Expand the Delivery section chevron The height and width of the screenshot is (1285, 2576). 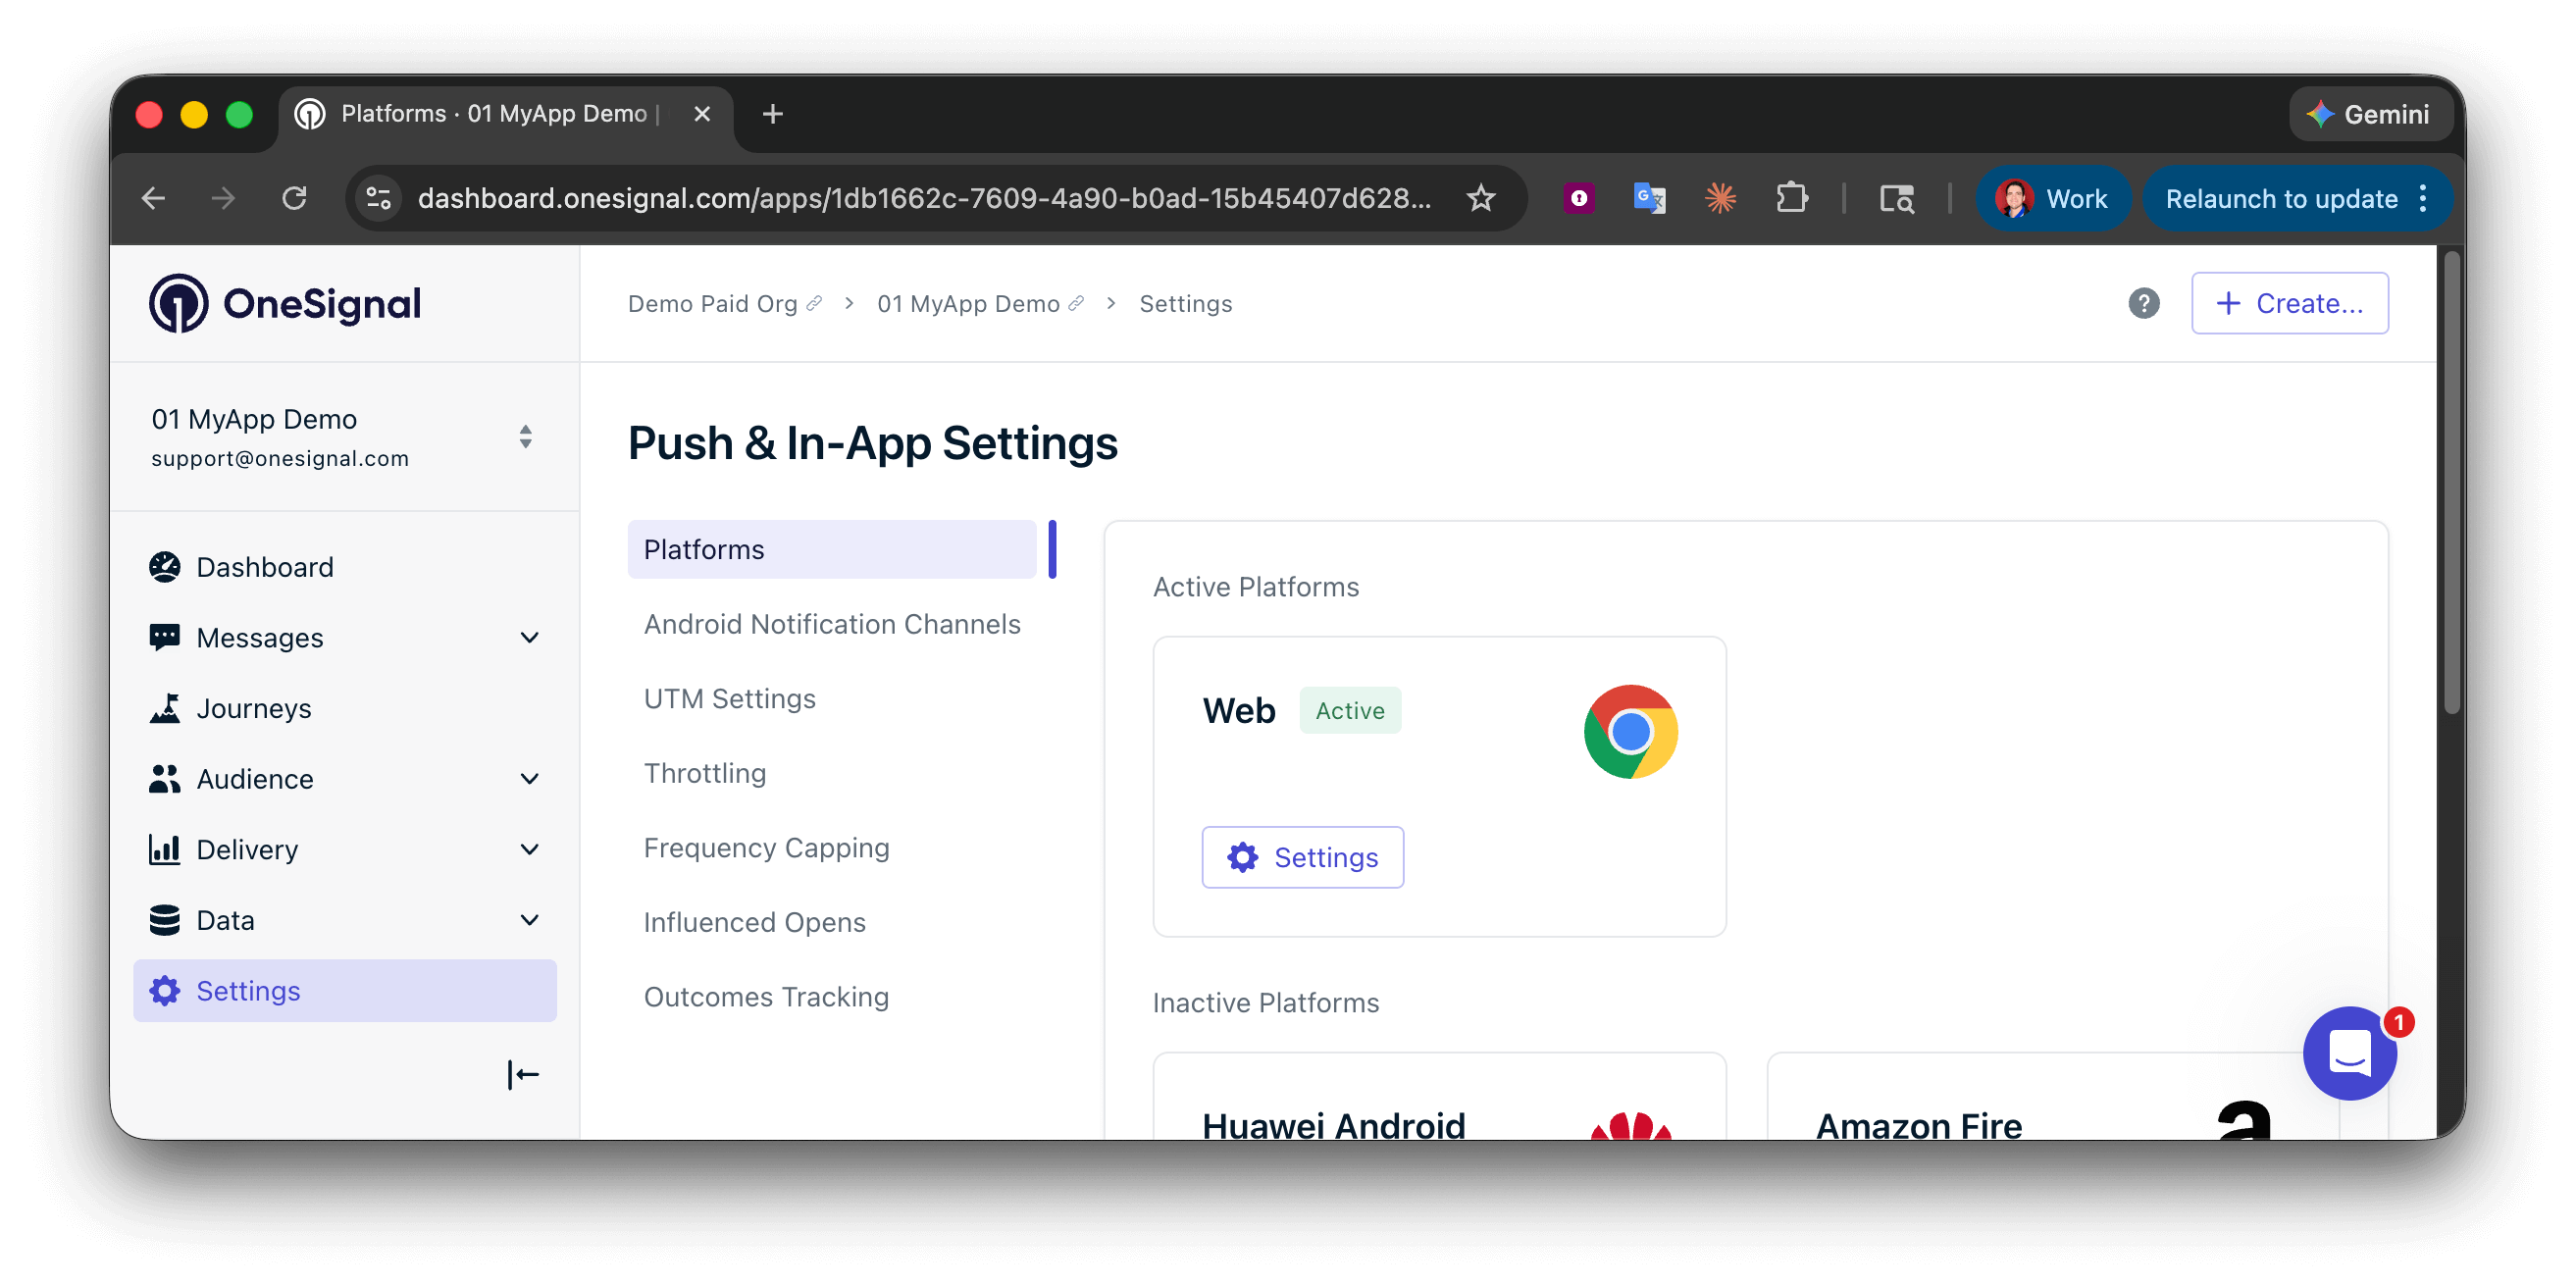[x=529, y=849]
